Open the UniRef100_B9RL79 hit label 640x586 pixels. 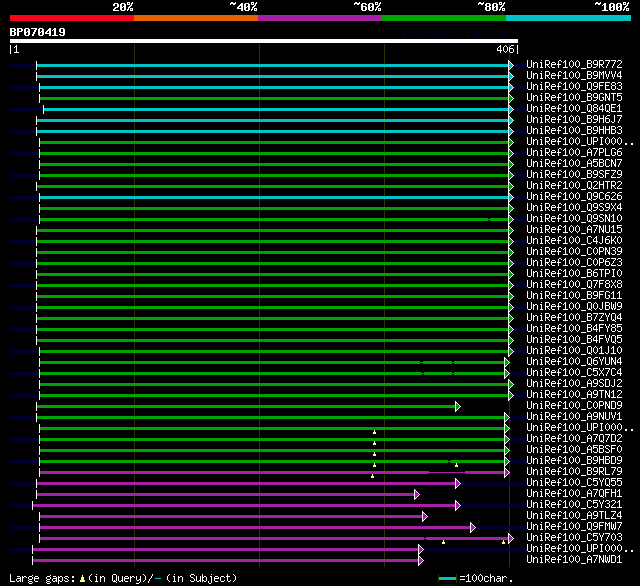pos(574,471)
